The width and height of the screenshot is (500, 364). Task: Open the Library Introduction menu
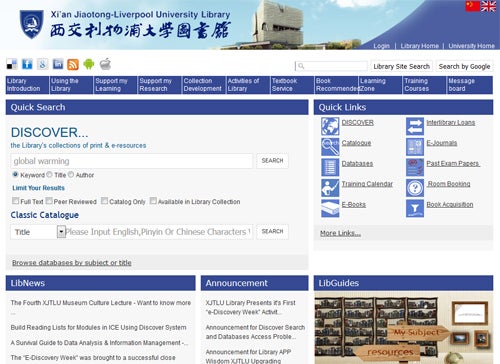pyautogui.click(x=27, y=85)
